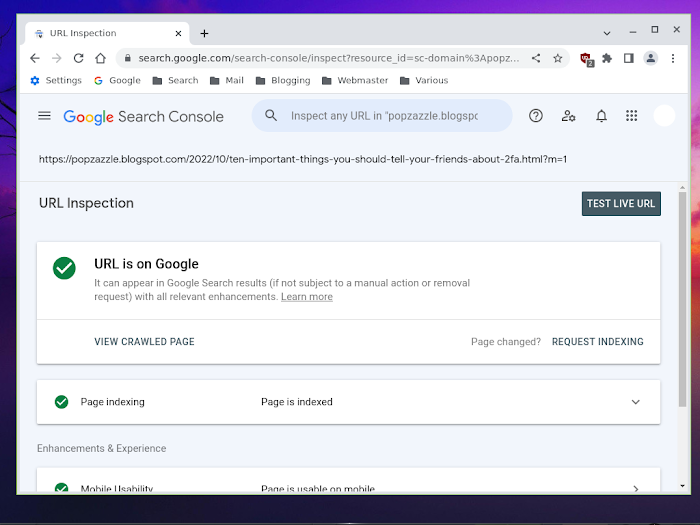This screenshot has width=700, height=525.
Task: Open the notifications bell
Action: (601, 116)
